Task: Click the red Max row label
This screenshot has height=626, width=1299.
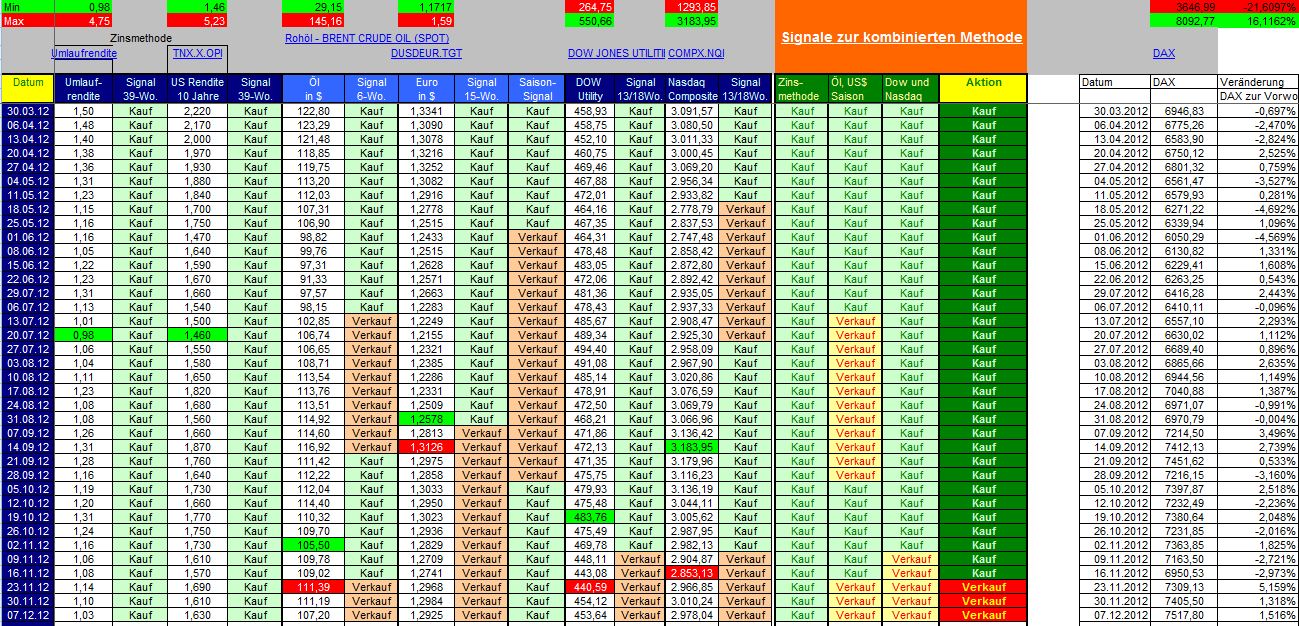Action: point(27,20)
